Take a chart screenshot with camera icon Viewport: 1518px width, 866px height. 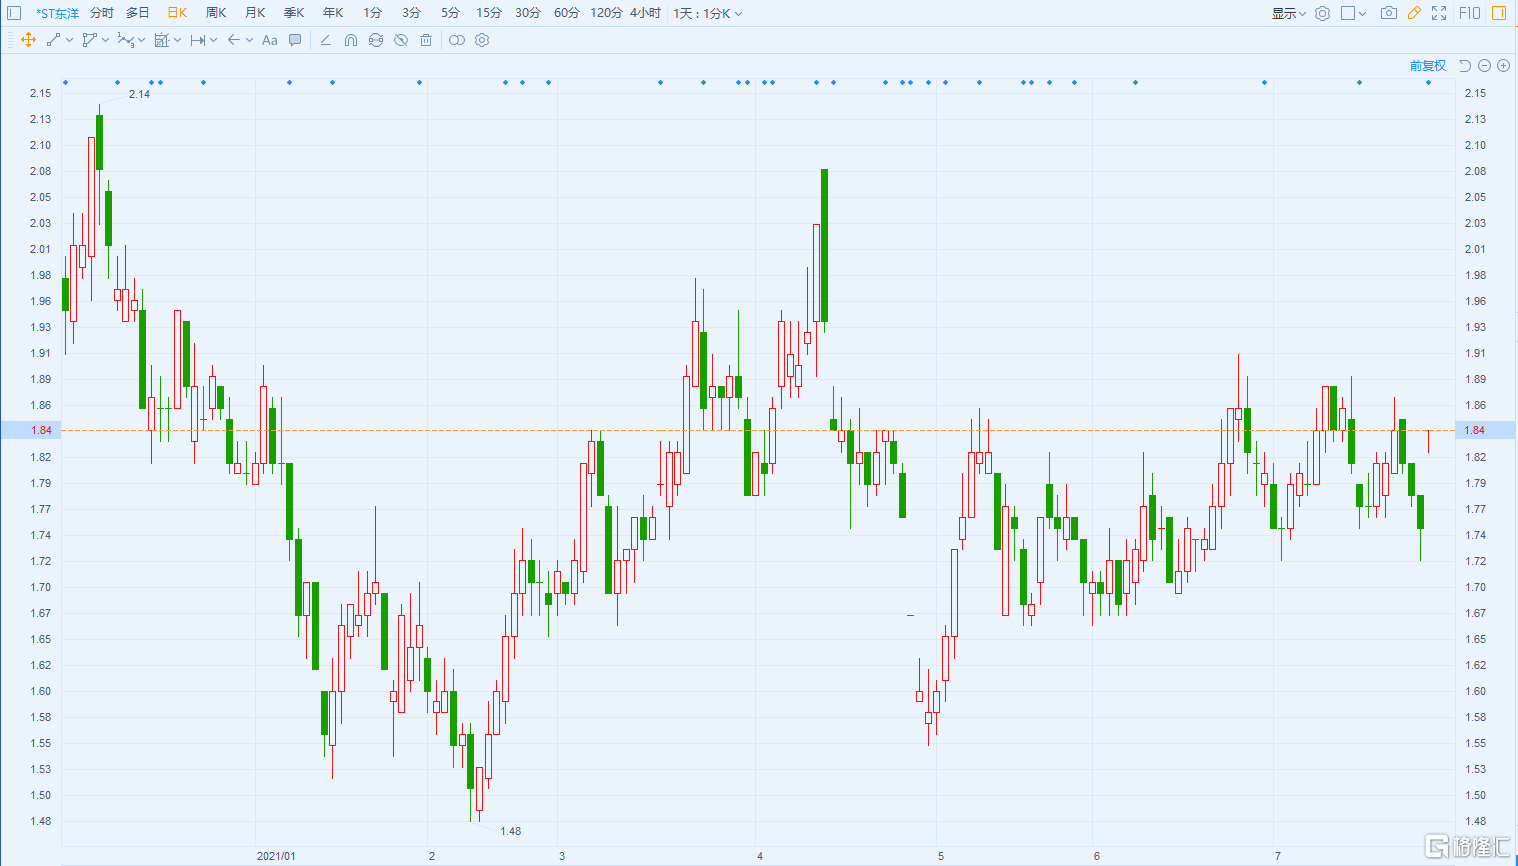pos(1389,13)
